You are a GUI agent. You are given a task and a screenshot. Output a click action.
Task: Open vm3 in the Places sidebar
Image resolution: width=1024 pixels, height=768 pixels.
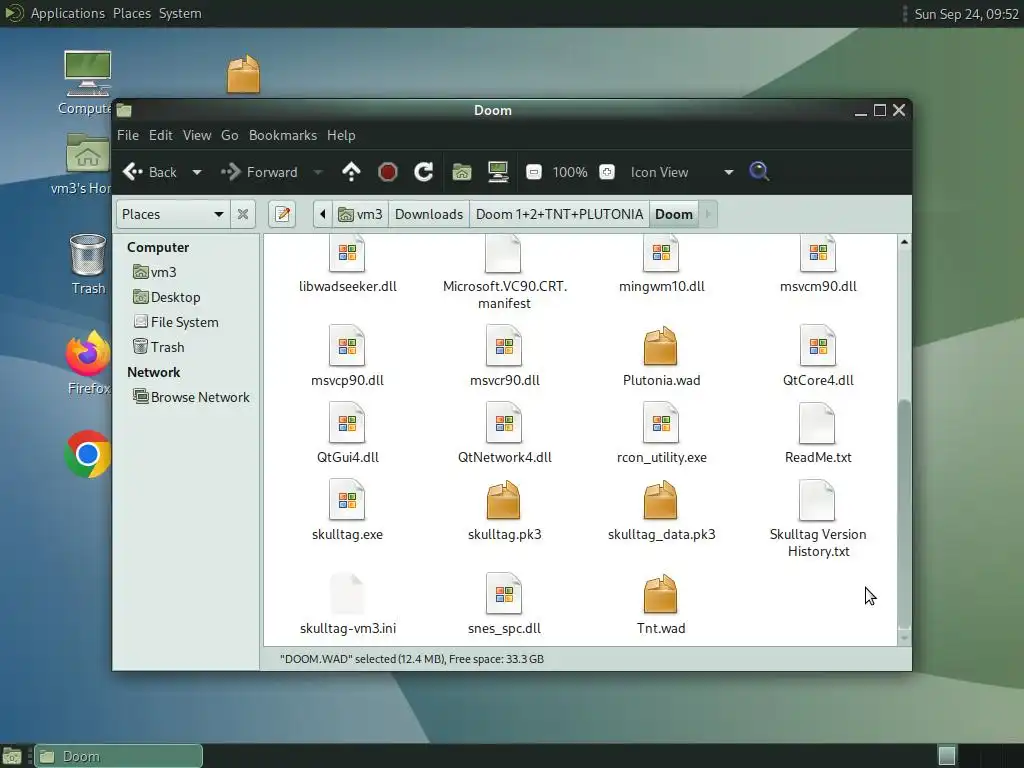pos(155,272)
